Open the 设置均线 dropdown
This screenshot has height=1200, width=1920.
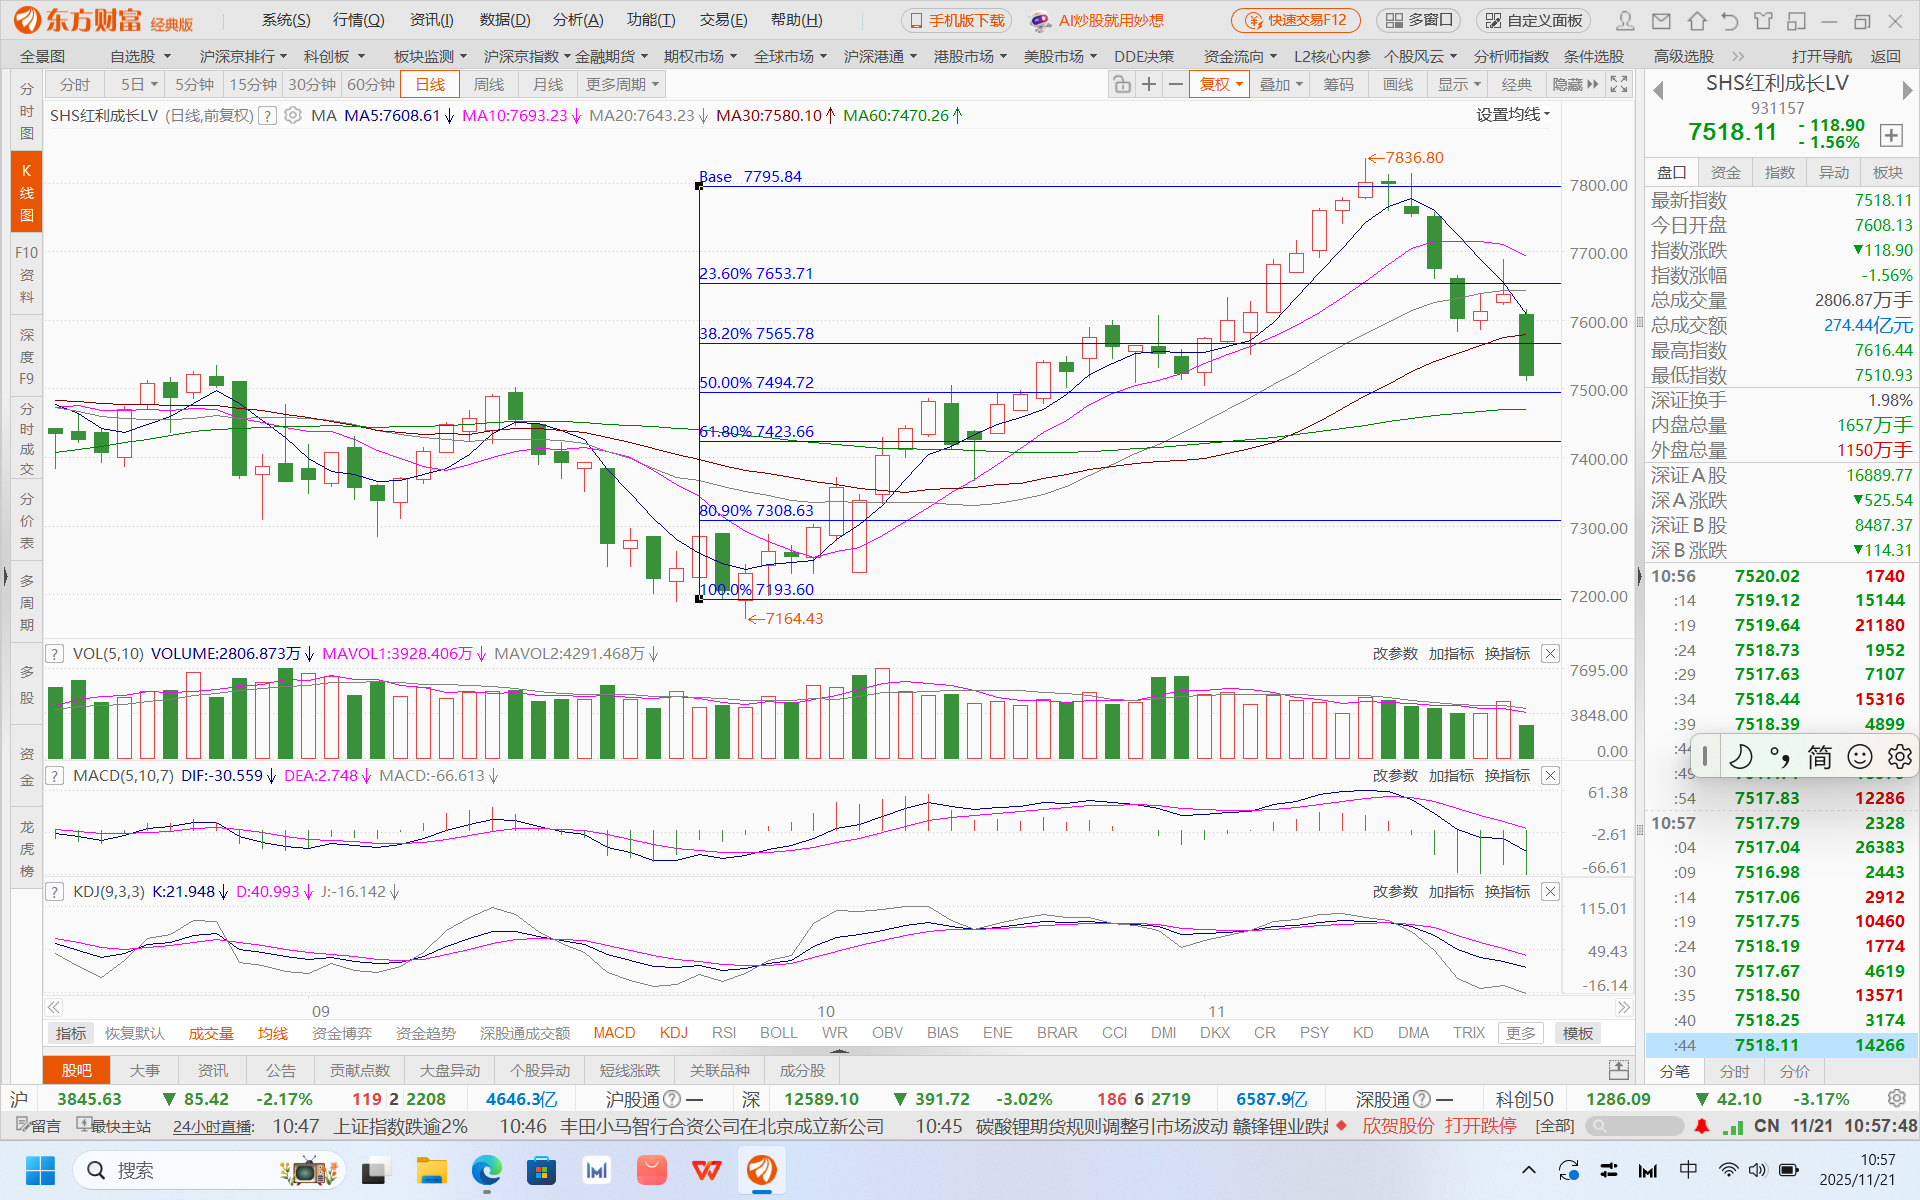[x=1513, y=115]
